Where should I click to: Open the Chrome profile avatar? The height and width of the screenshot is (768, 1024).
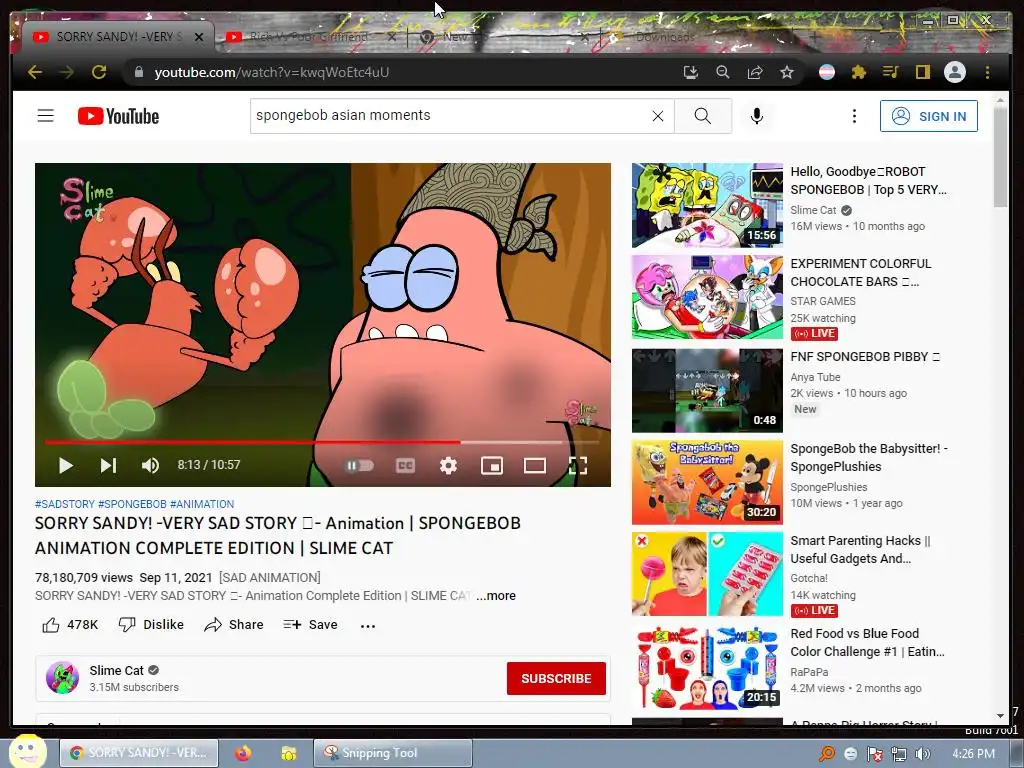[955, 72]
